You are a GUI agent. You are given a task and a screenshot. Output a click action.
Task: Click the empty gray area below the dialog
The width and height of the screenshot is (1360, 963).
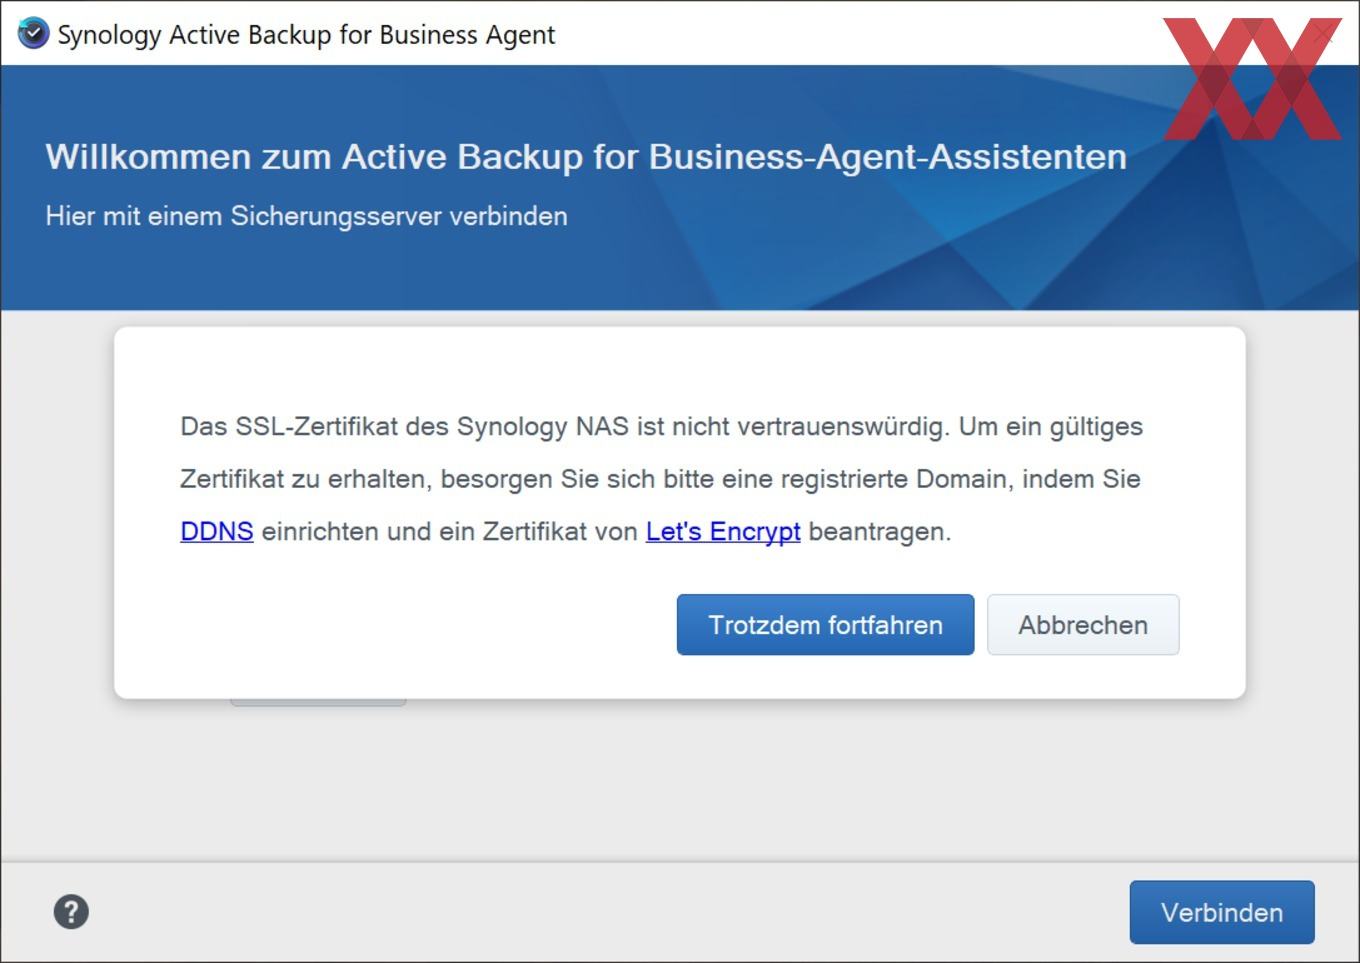(x=680, y=780)
